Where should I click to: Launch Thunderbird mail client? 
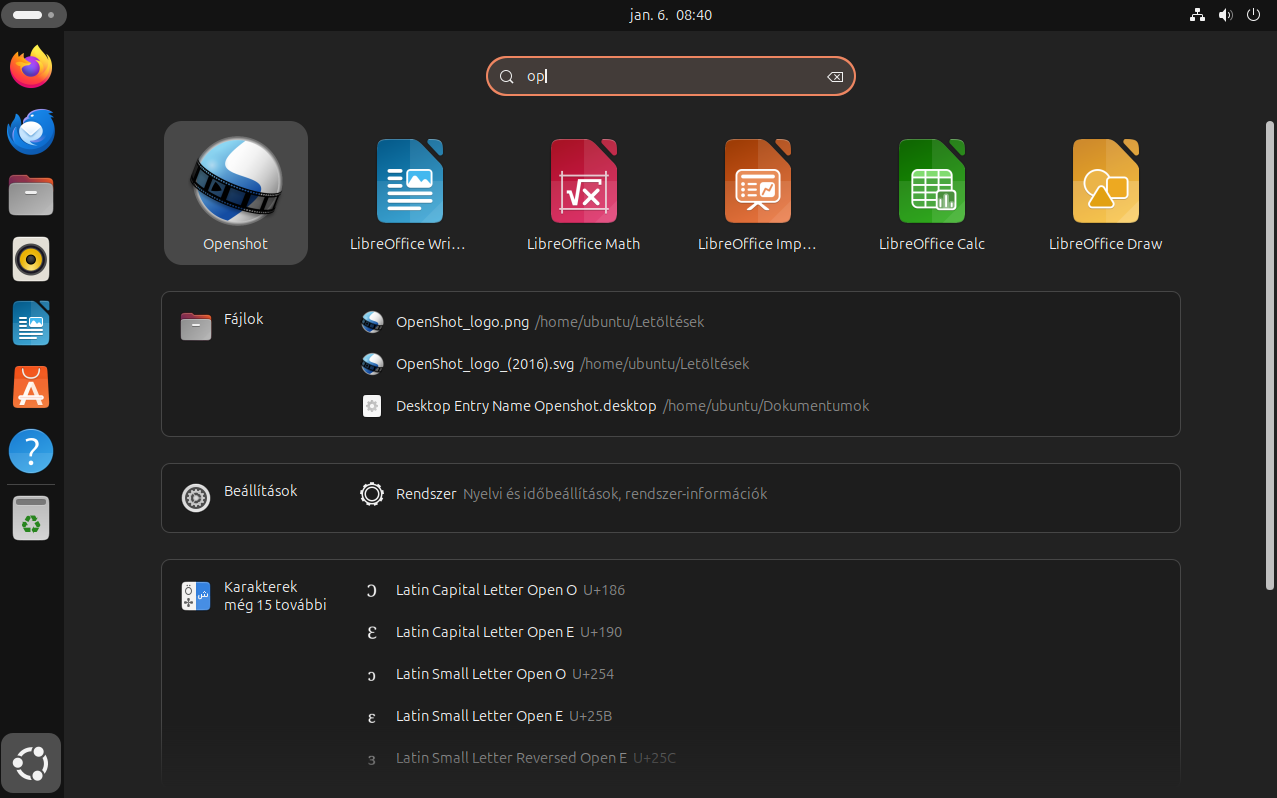(30, 131)
